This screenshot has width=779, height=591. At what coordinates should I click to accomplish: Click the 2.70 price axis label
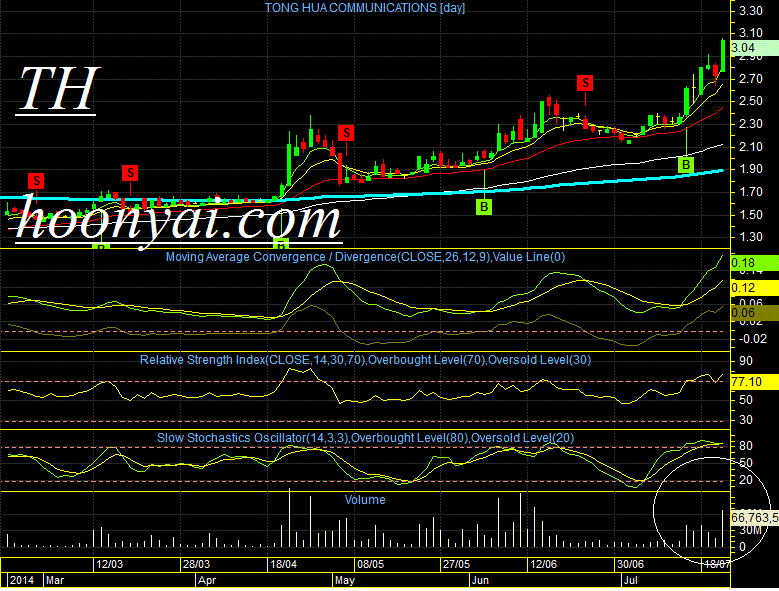click(x=750, y=79)
